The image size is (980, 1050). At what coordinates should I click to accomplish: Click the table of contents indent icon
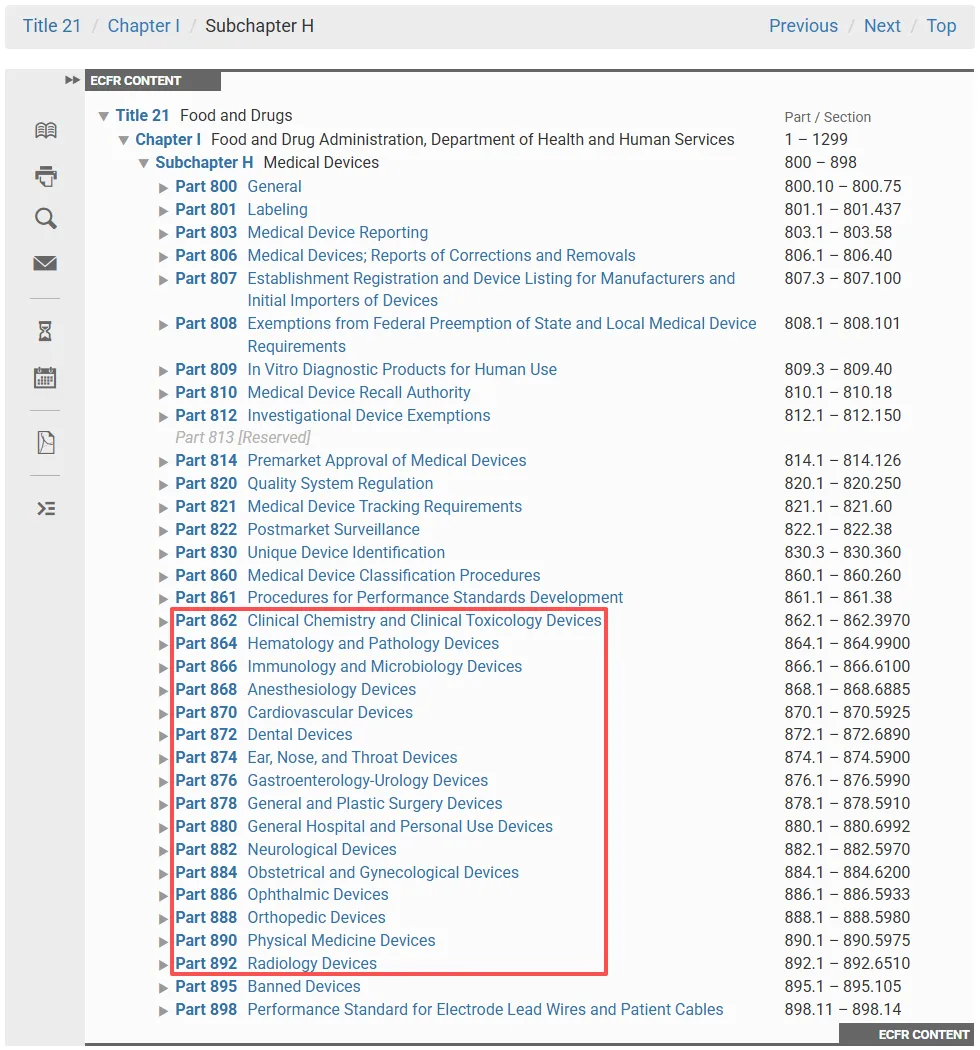pyautogui.click(x=46, y=509)
